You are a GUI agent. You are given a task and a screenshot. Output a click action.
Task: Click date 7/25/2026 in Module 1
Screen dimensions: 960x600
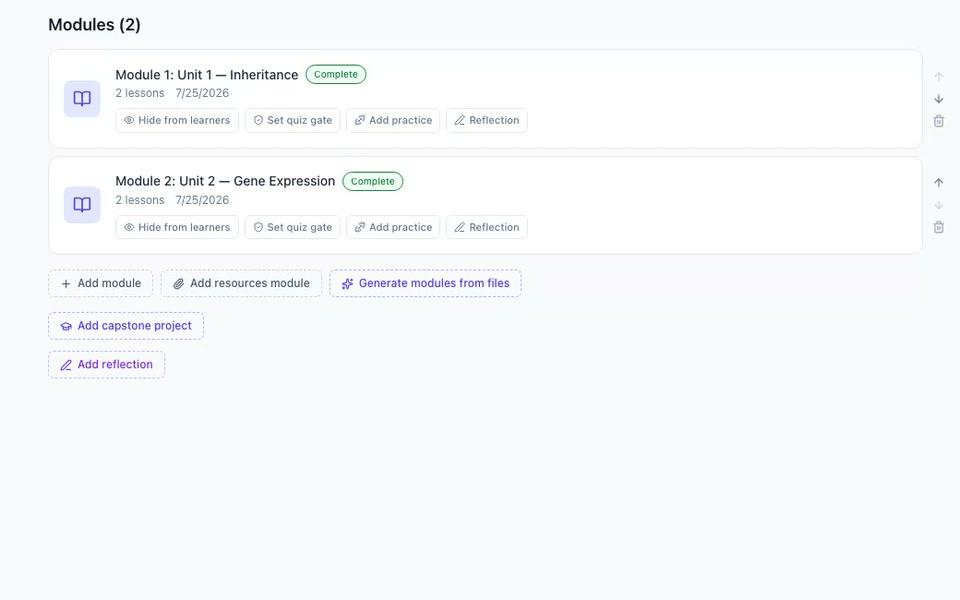[x=202, y=93]
